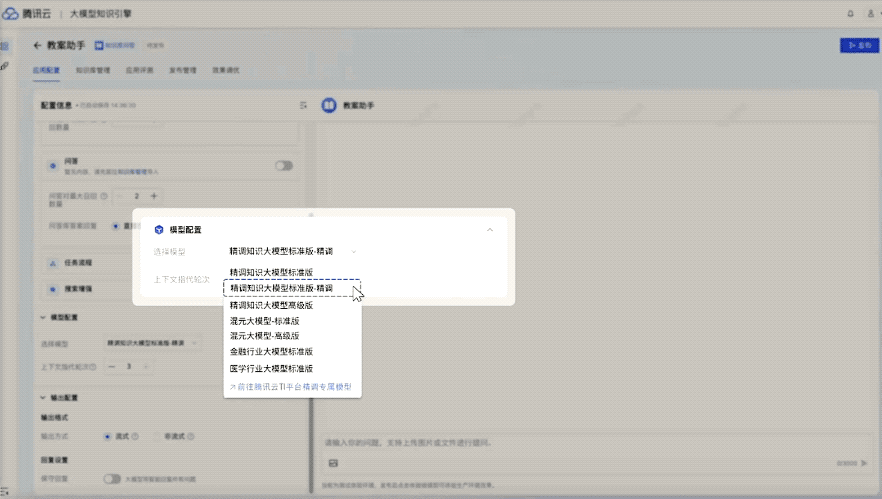
Task: Click the 大模型知识引擎 title text
Action: pos(101,14)
